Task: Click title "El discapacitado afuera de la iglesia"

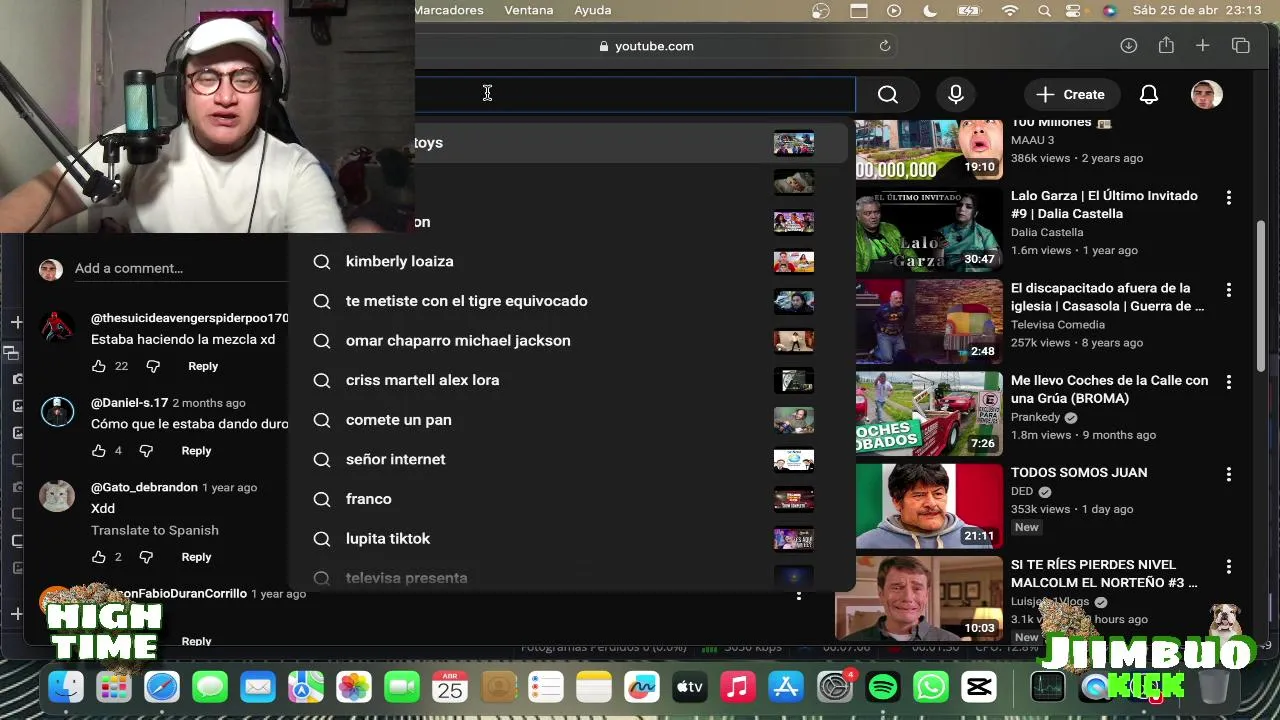Action: coord(1107,297)
